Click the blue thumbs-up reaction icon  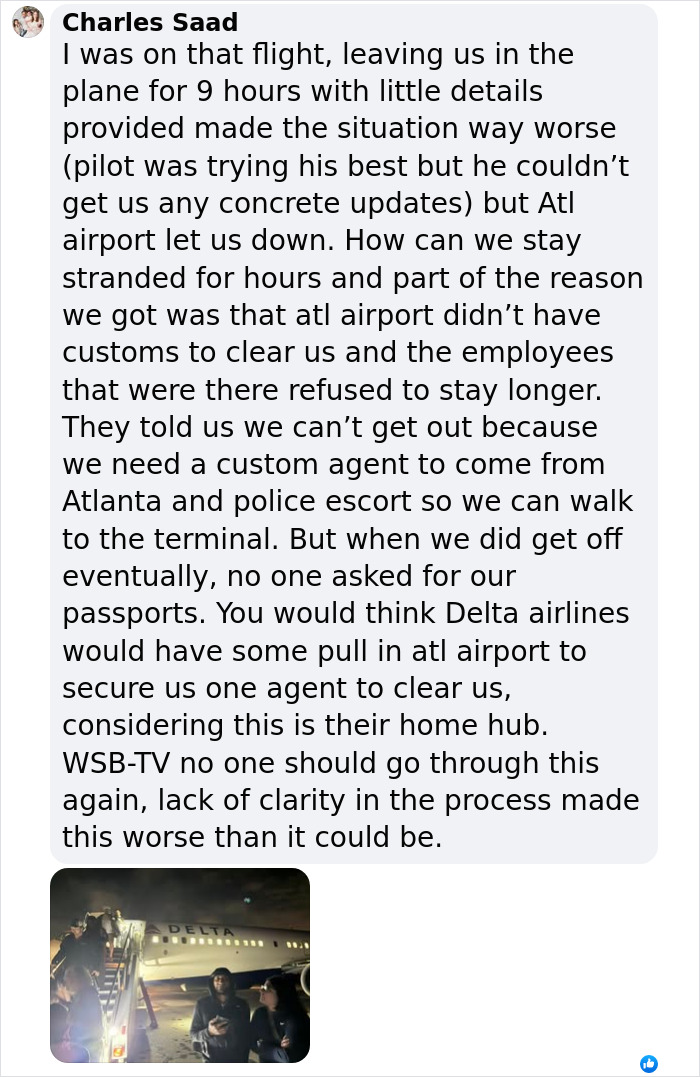pos(649,1063)
